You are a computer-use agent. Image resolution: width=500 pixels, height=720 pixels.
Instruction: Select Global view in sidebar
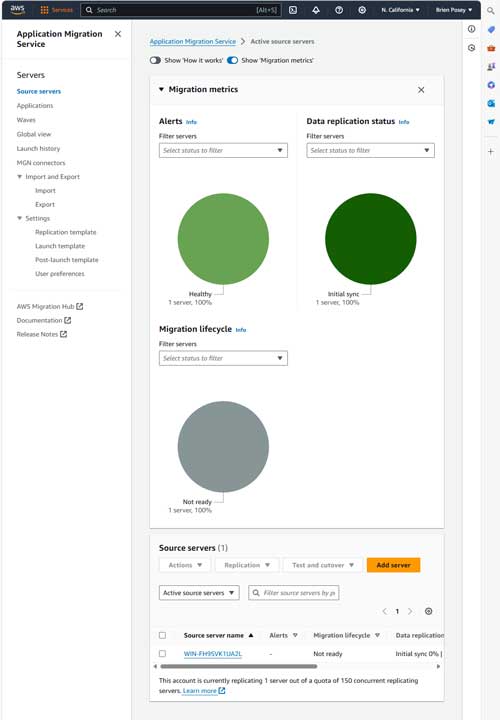(34, 134)
